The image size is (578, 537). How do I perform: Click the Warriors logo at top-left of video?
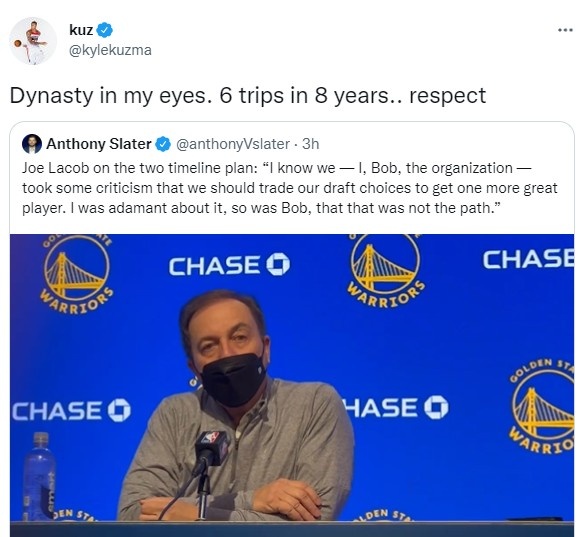77,275
